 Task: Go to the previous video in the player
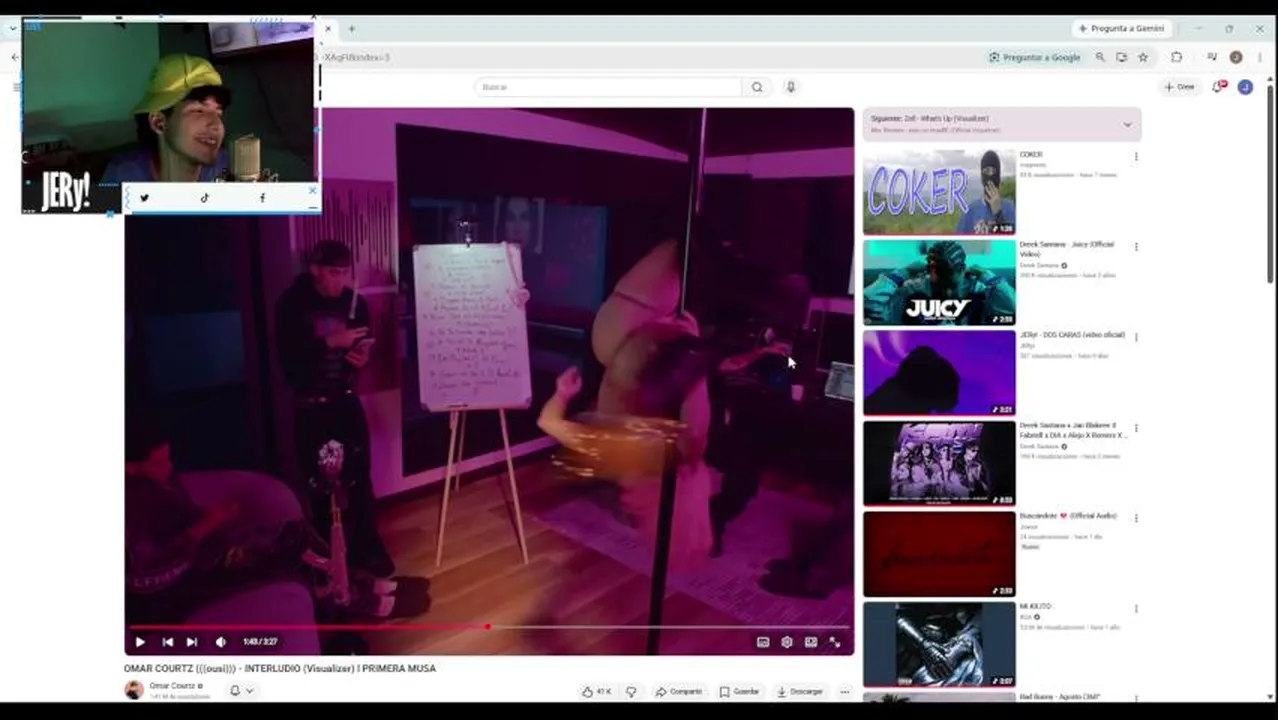coord(167,642)
